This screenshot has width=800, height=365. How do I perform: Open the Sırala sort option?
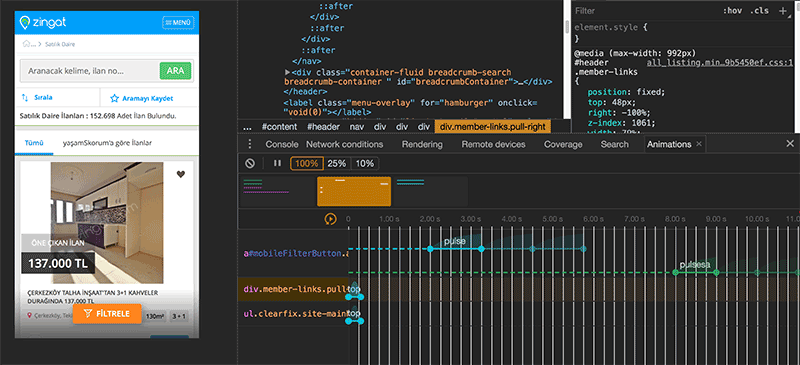point(37,98)
